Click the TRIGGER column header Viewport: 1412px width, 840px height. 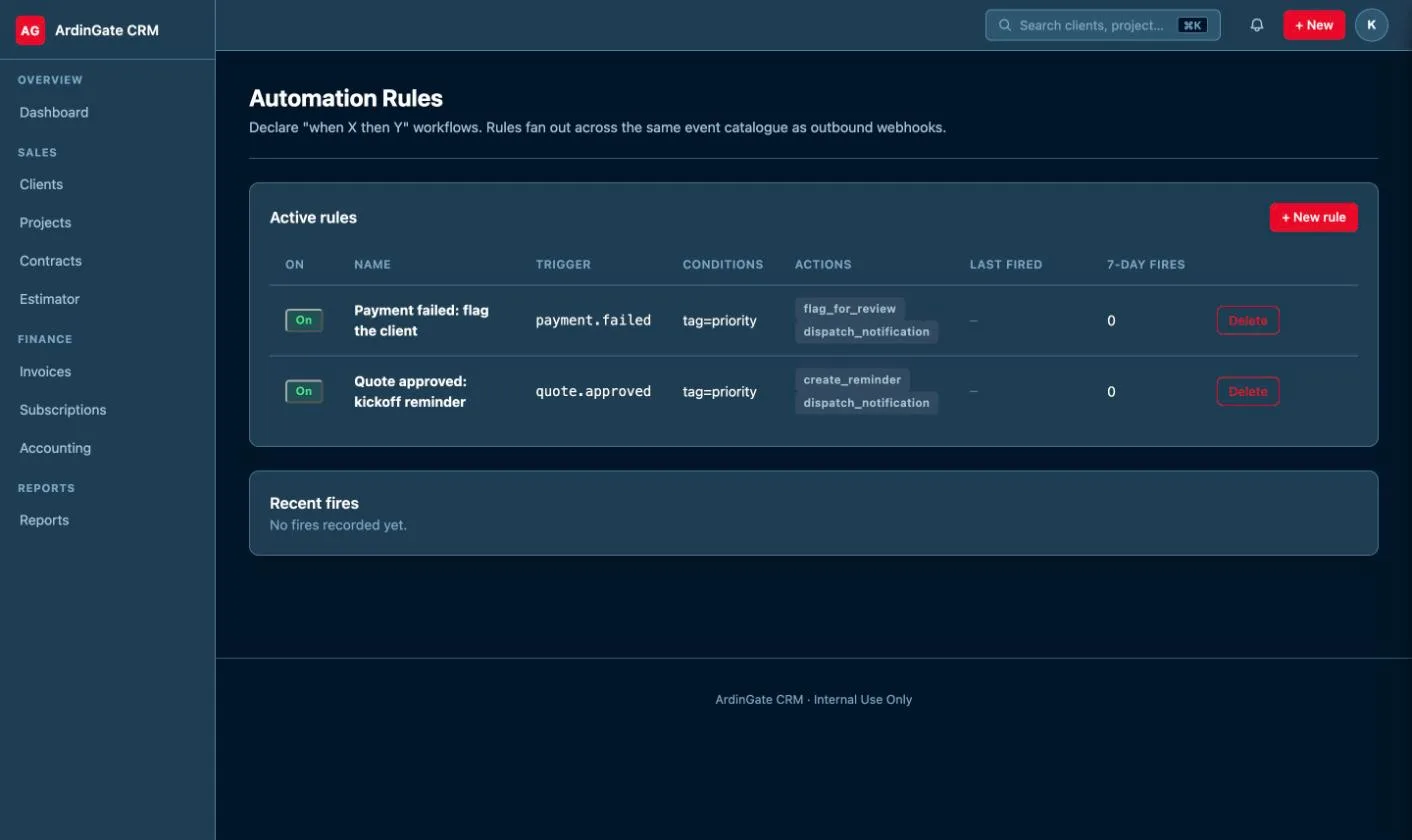pyautogui.click(x=563, y=265)
